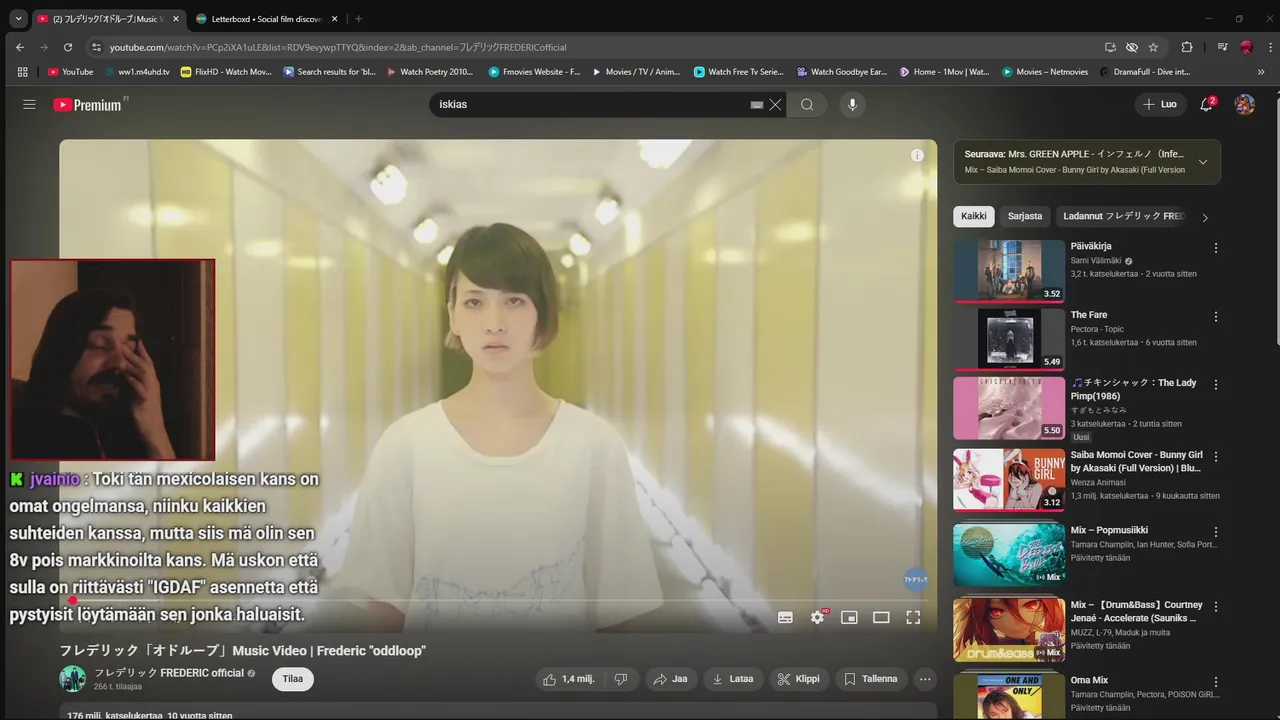The height and width of the screenshot is (720, 1280).
Task: Select the Ladannut フレデリック filter chip
Action: pos(1123,216)
